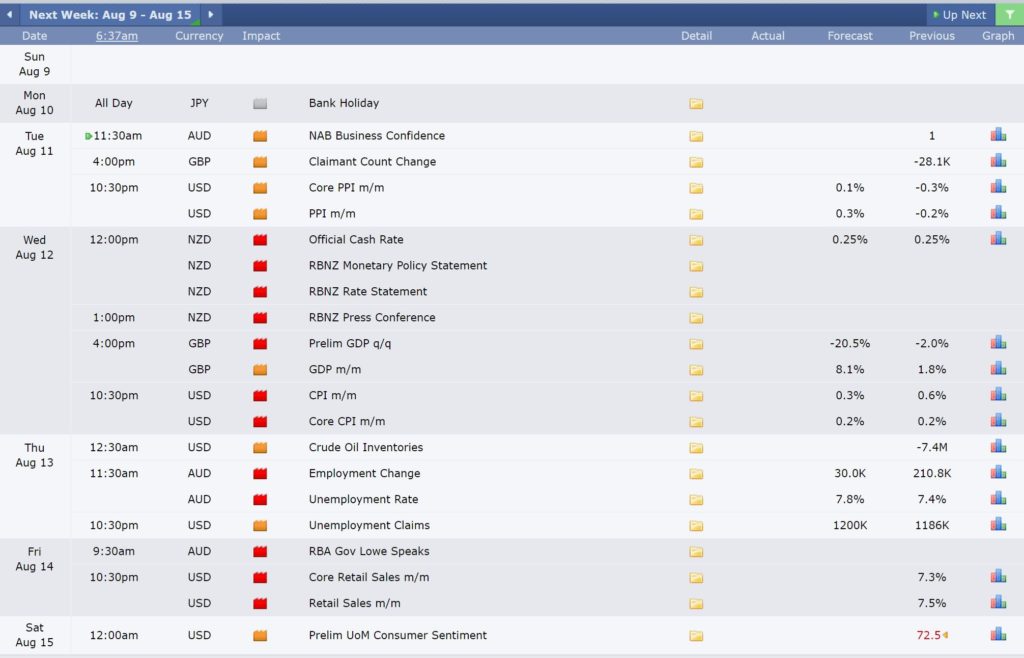
Task: Select the Prelim GDP q/q event
Action: coord(349,343)
